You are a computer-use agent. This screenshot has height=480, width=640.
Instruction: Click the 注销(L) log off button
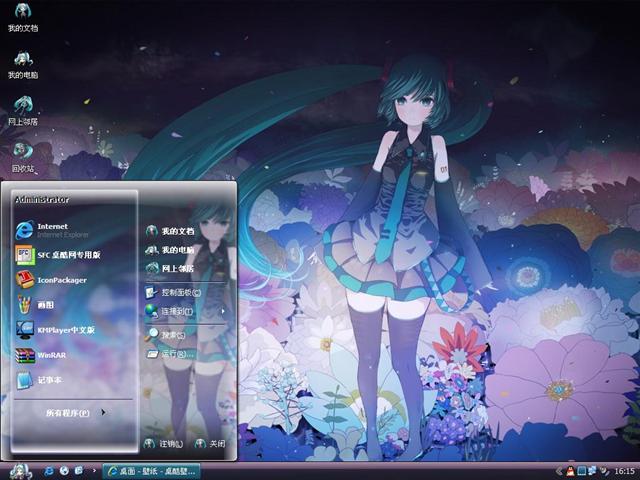[x=164, y=444]
